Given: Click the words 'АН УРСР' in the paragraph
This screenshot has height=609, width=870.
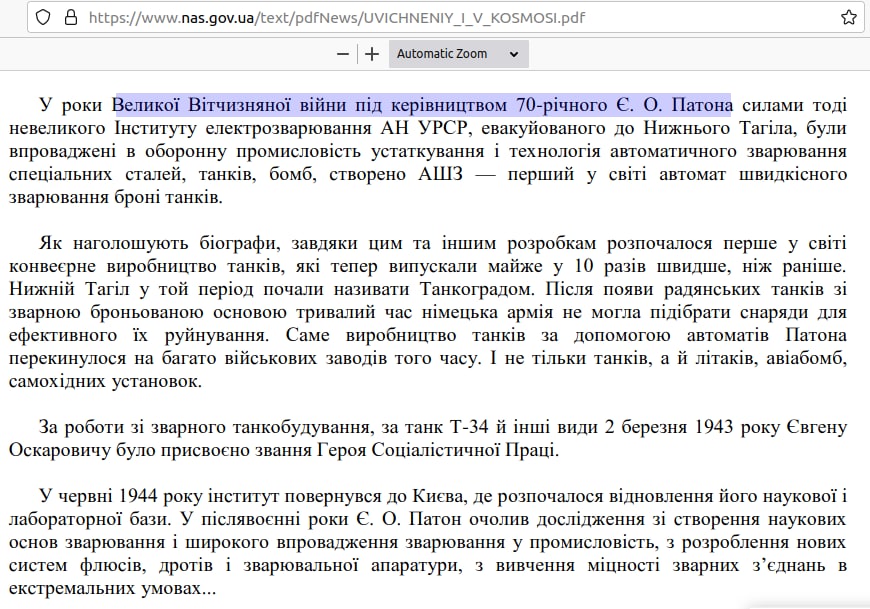Looking at the screenshot, I should 426,128.
